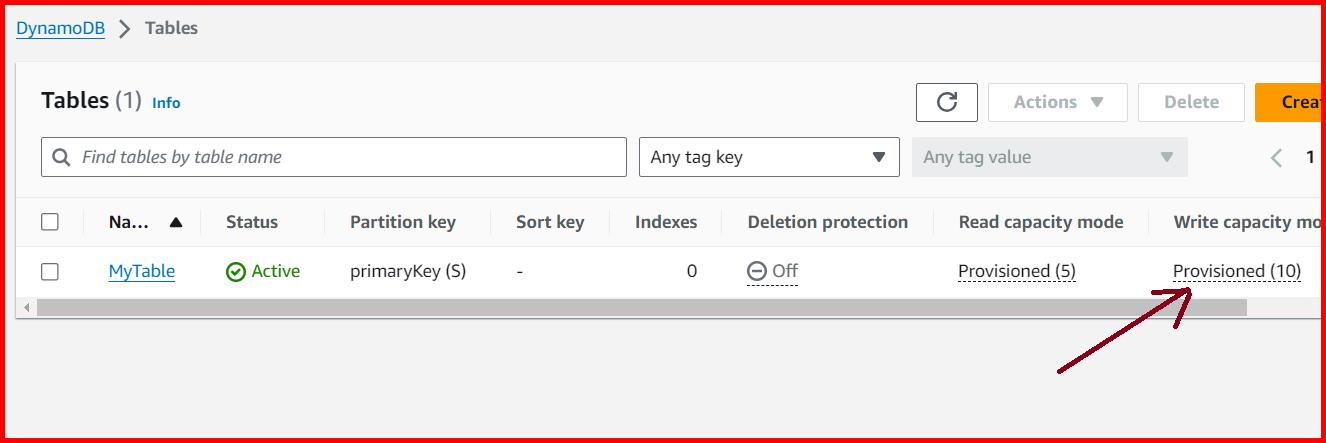Image resolution: width=1326 pixels, height=443 pixels.
Task: Click the Deletion protection Off icon
Action: click(757, 271)
